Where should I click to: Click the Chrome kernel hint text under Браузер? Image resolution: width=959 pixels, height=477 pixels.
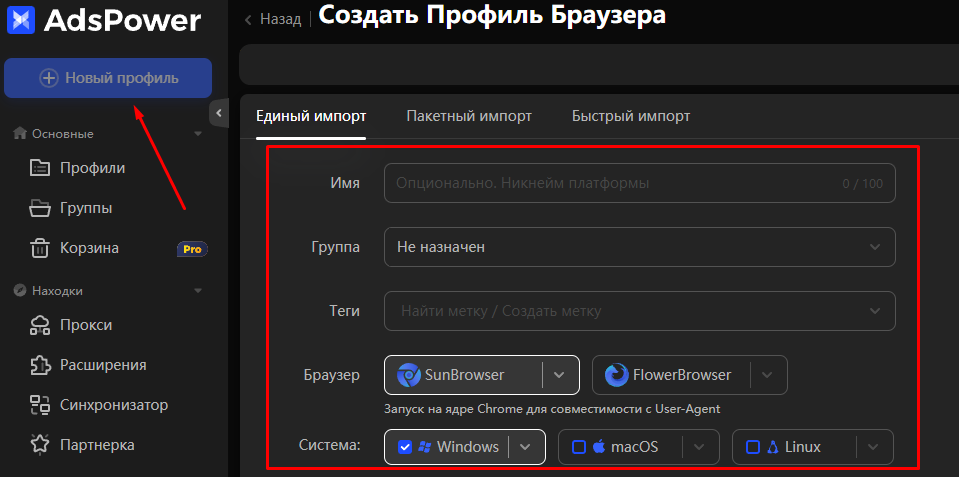click(552, 409)
